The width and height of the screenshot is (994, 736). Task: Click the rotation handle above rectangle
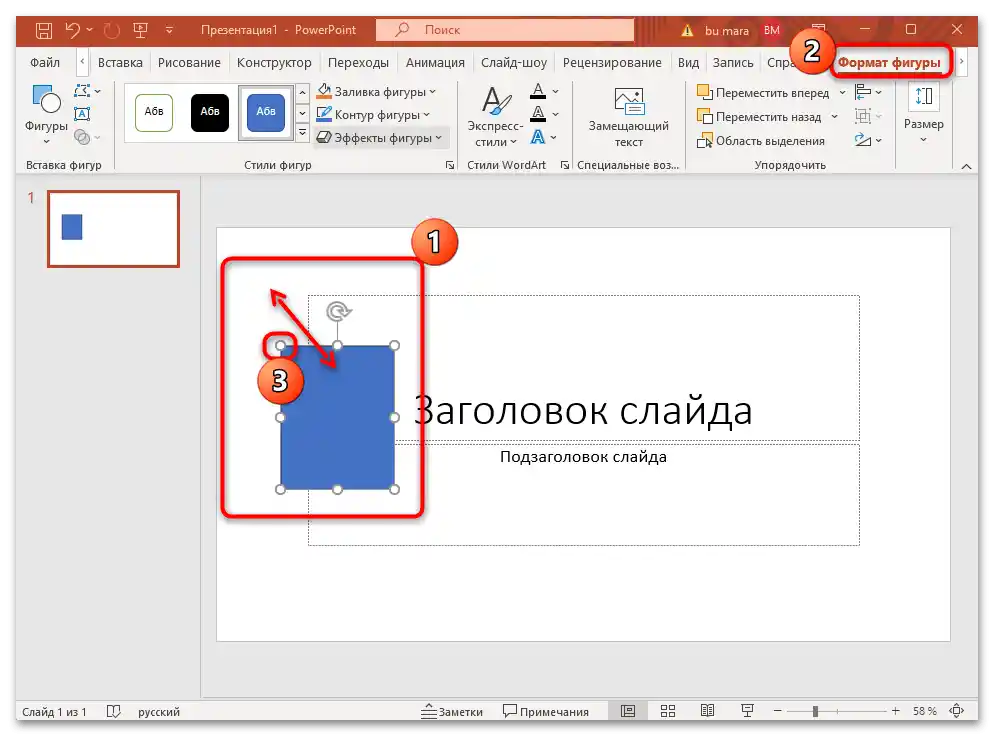tap(338, 311)
